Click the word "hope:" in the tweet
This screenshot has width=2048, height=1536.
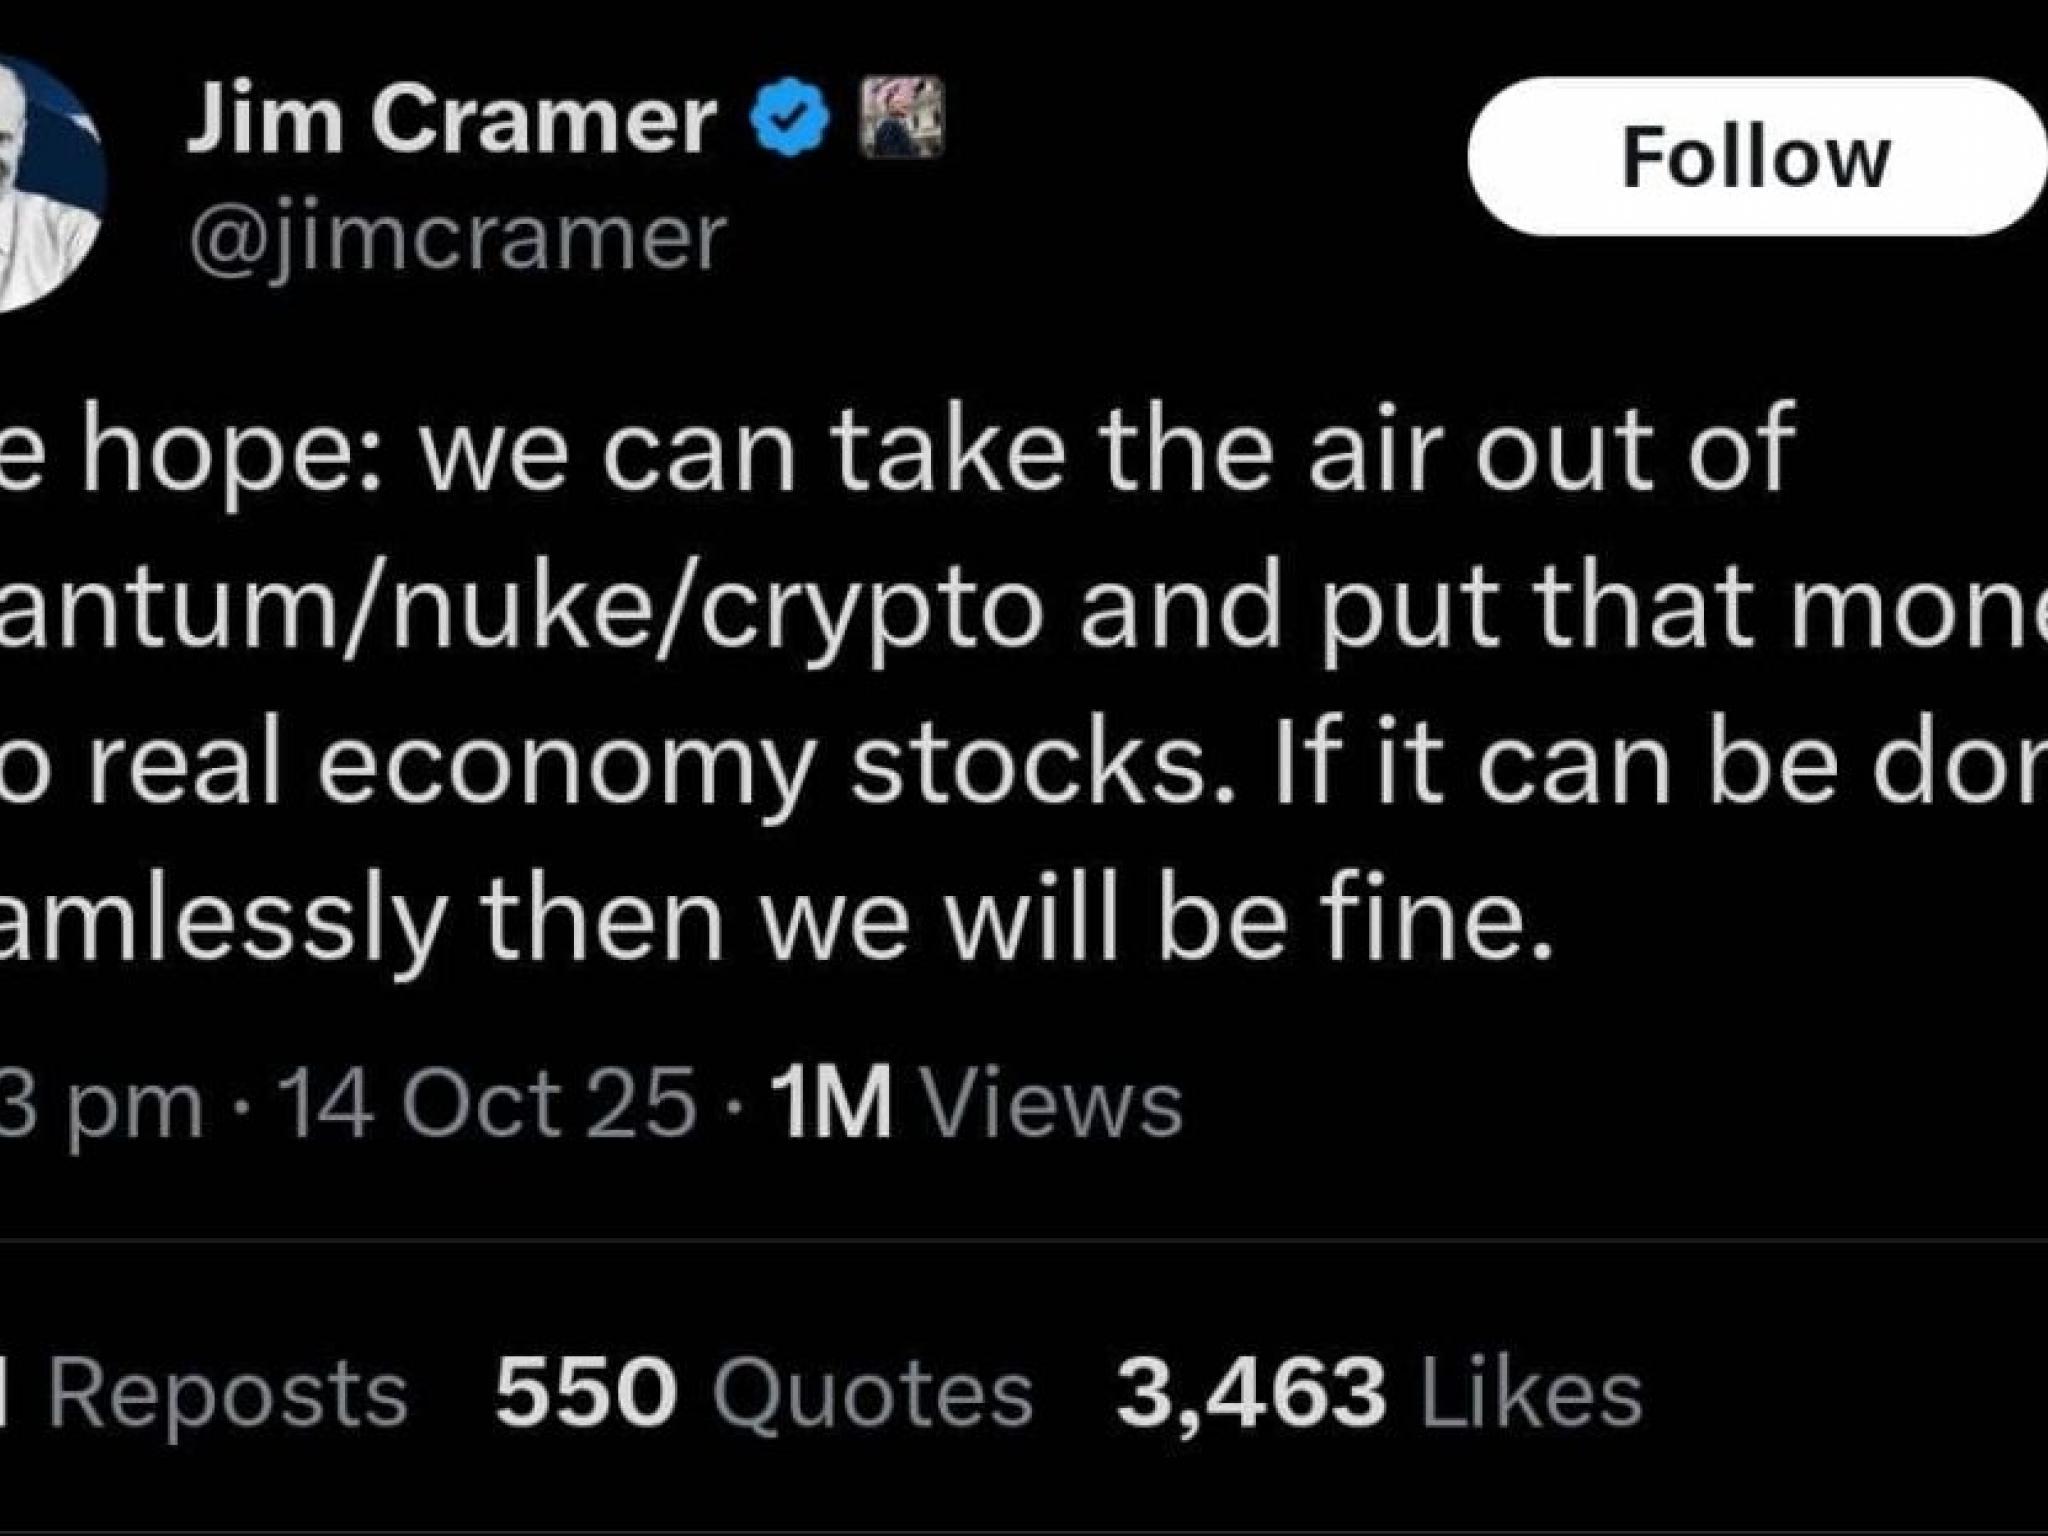point(233,458)
